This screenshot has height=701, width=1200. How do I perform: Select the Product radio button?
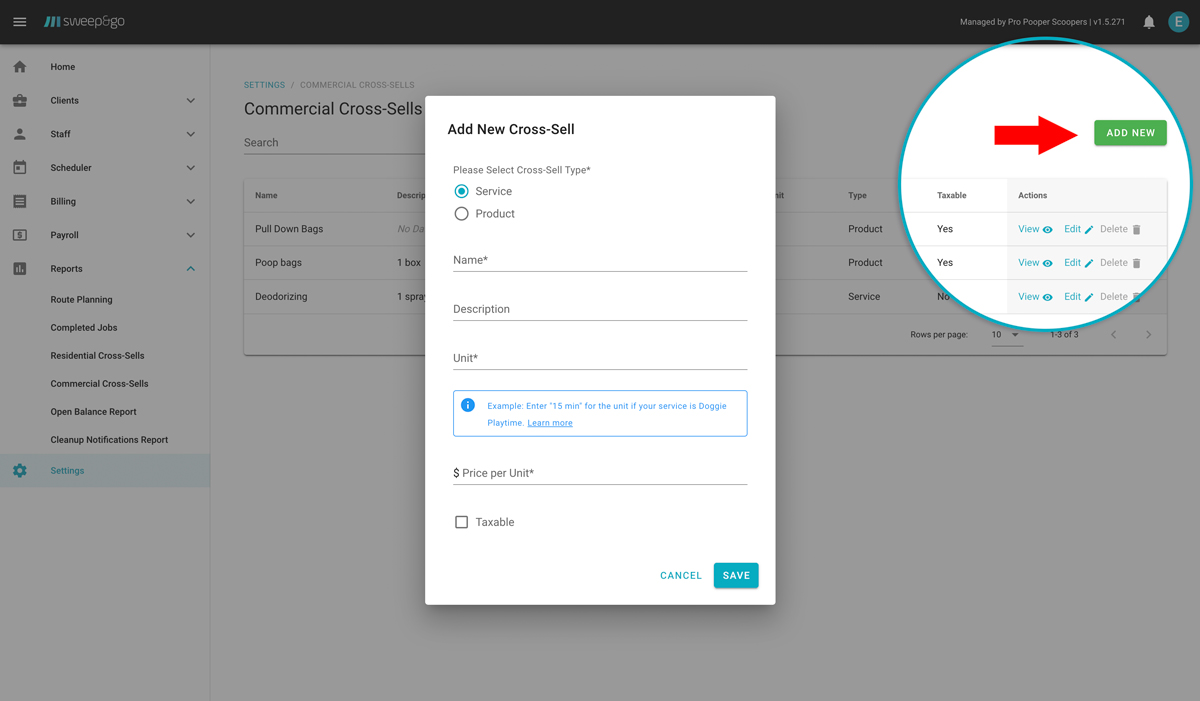point(461,214)
